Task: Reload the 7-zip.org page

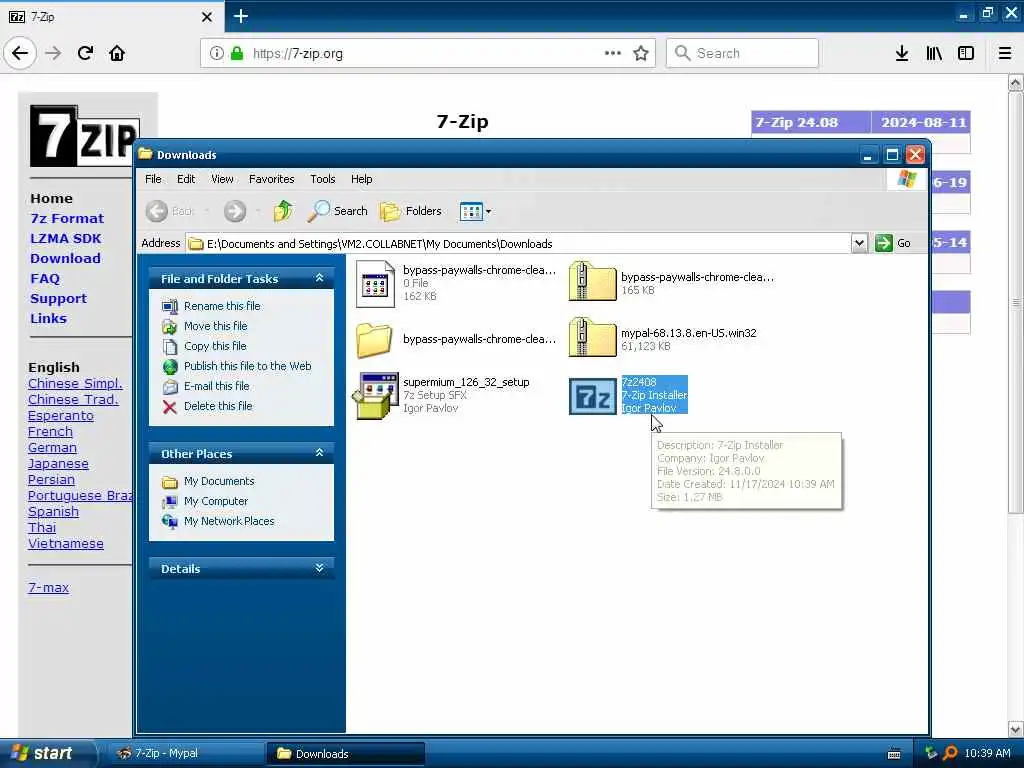Action: pyautogui.click(x=85, y=53)
